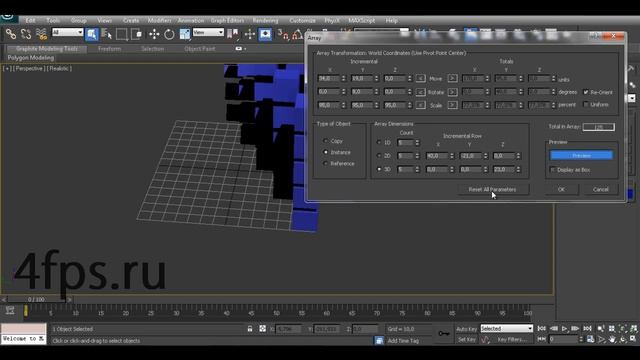Open Select by Name list icon

pyautogui.click(x=107, y=34)
